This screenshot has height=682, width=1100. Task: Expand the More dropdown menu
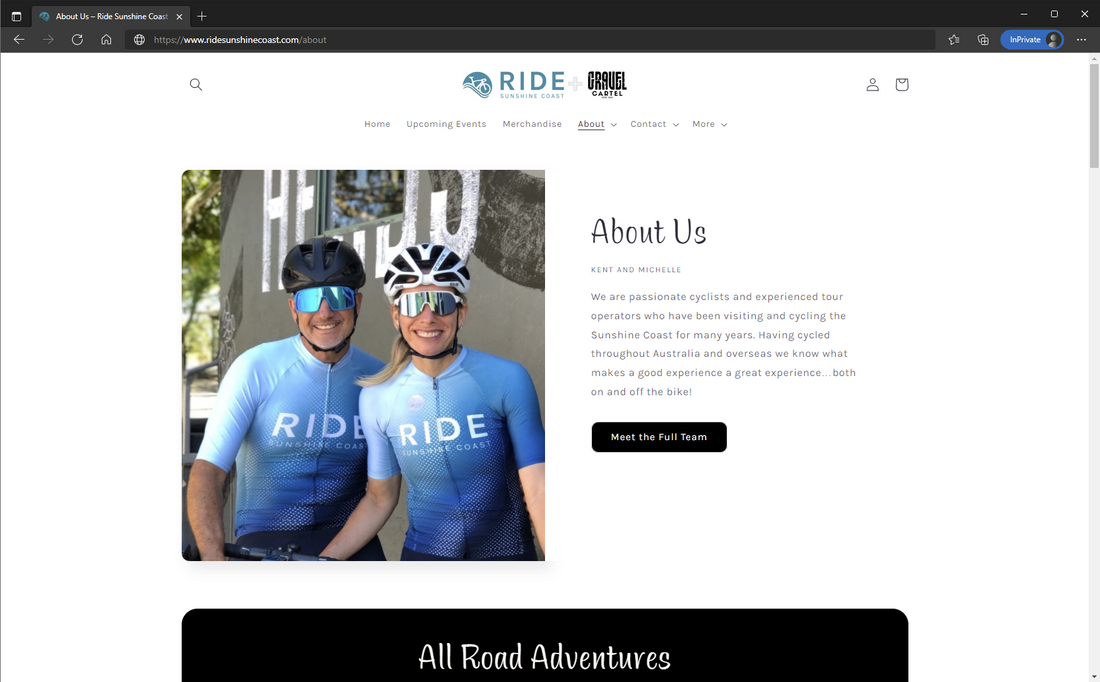coord(709,124)
